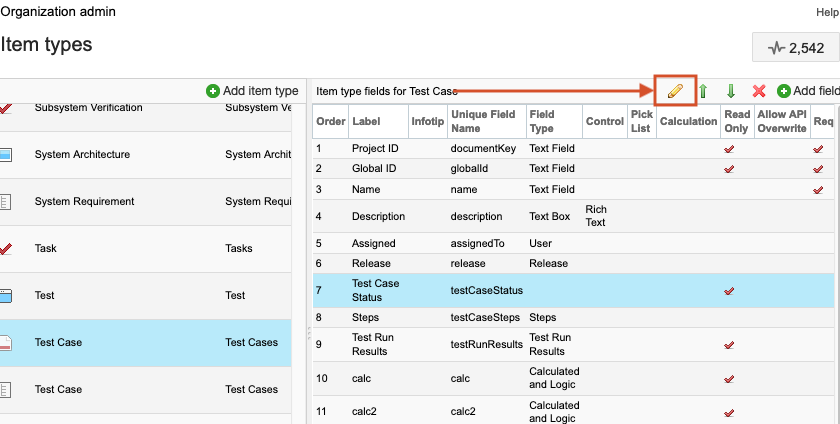The height and width of the screenshot is (424, 840).
Task: Click the Control column header
Action: click(605, 122)
